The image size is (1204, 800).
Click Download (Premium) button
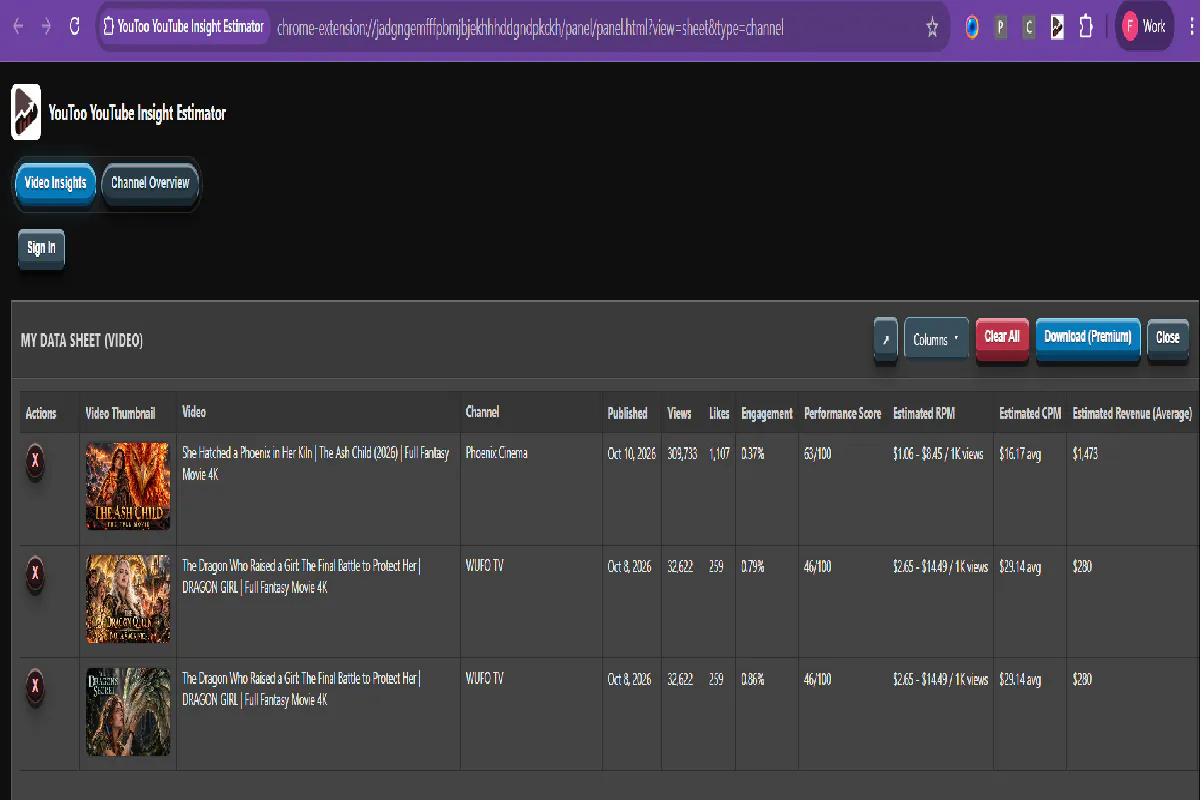click(x=1088, y=337)
